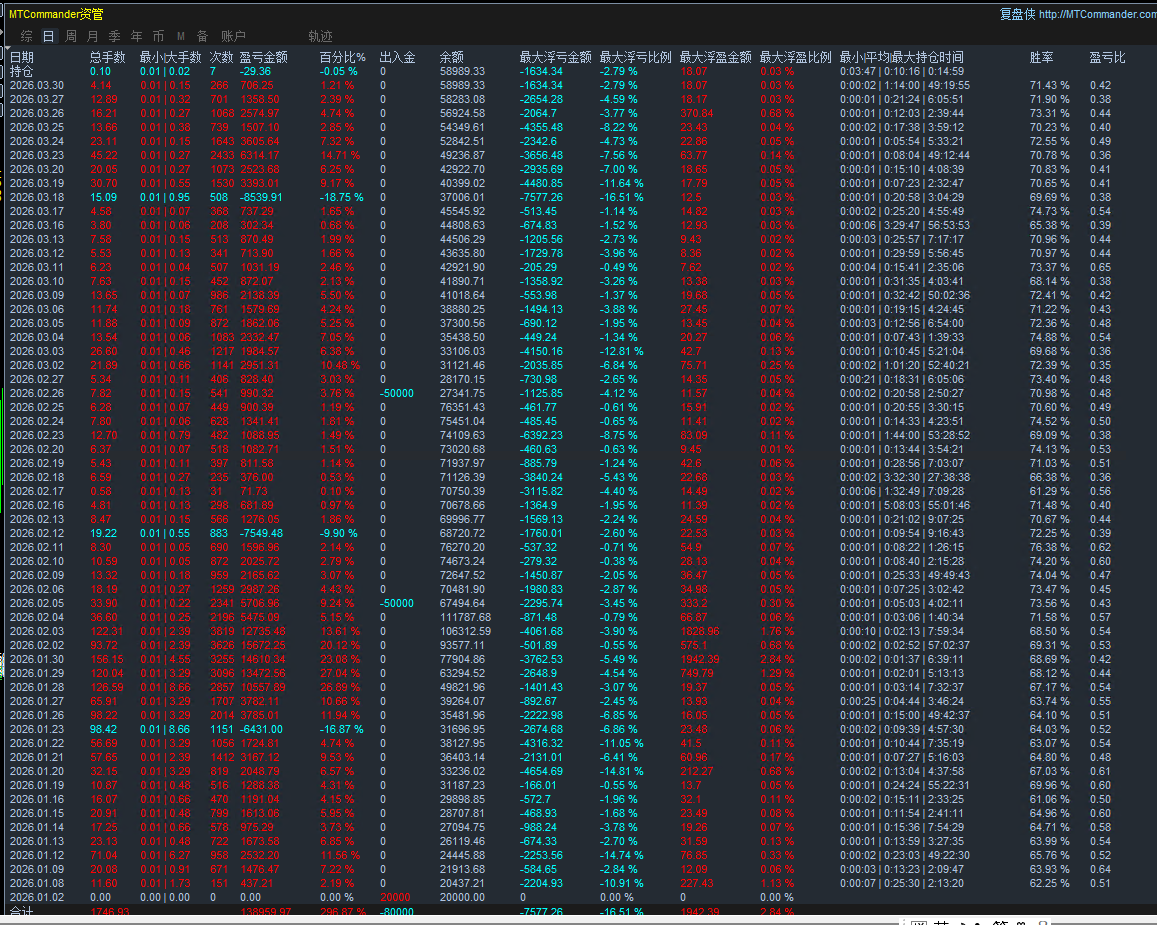Viewport: 1157px width, 925px height.
Task: Click the 胜率 column header
Action: tap(1041, 58)
